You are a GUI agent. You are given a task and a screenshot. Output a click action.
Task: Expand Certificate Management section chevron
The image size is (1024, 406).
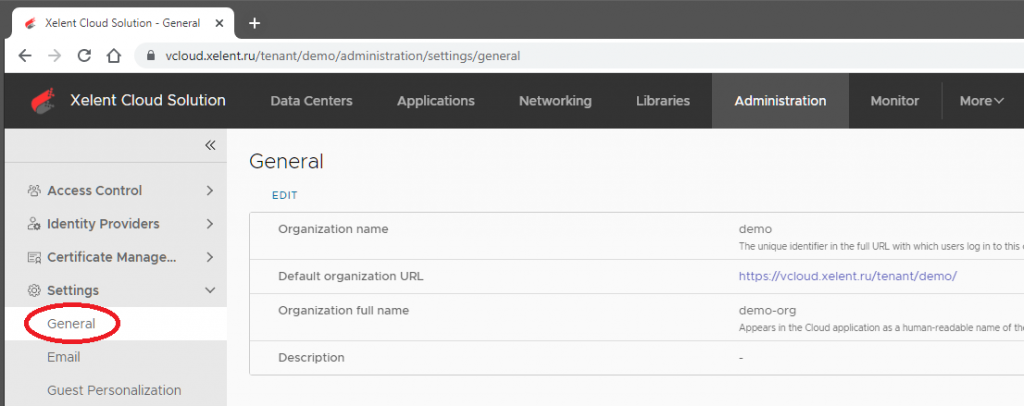[x=210, y=257]
